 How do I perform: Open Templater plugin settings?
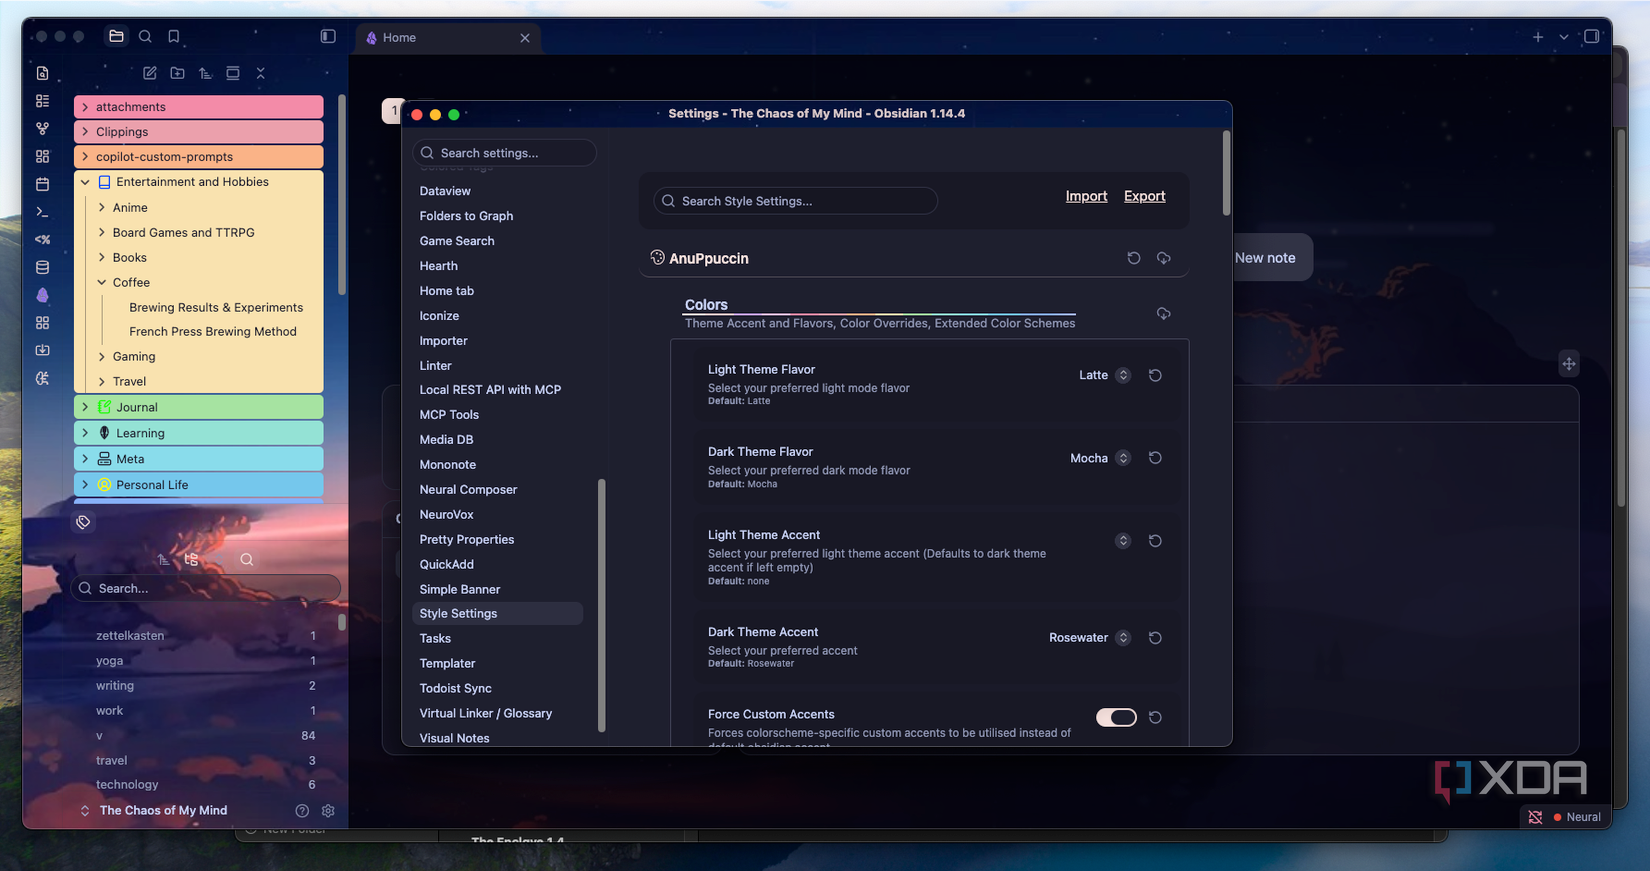click(x=447, y=664)
